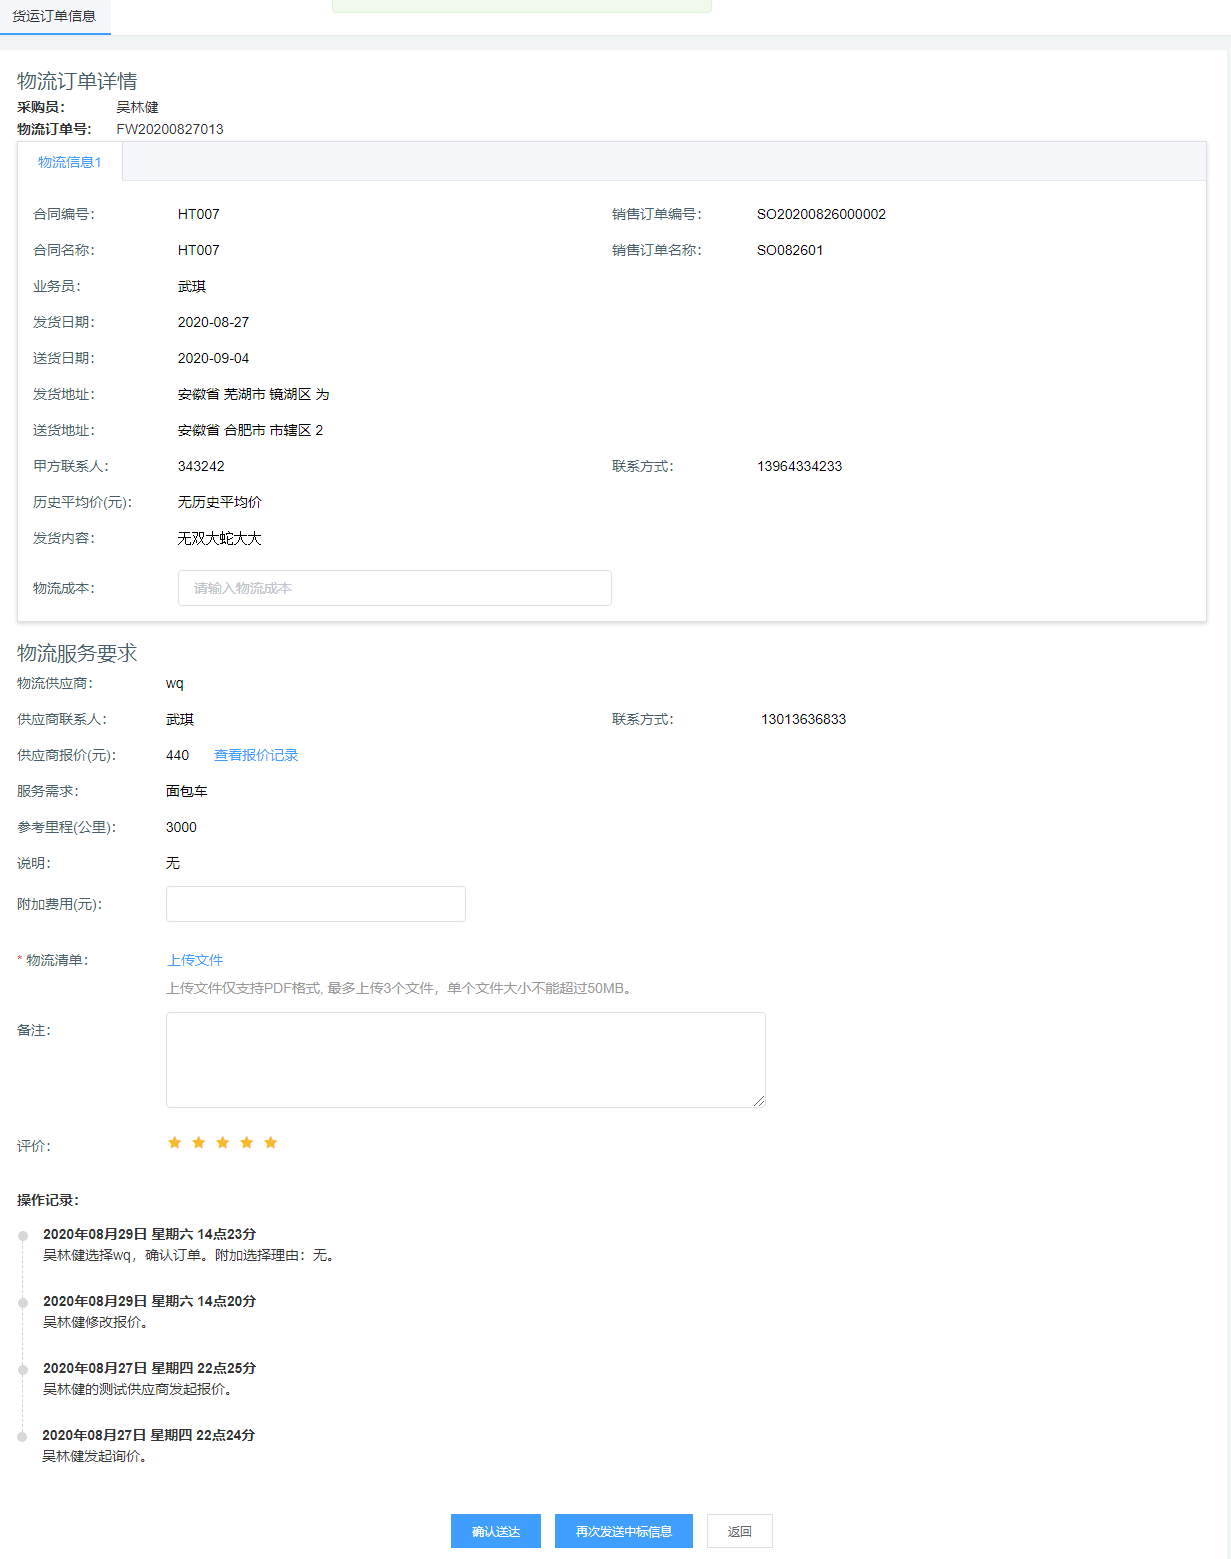
Task: Choose the fourth rating star
Action: click(247, 1143)
